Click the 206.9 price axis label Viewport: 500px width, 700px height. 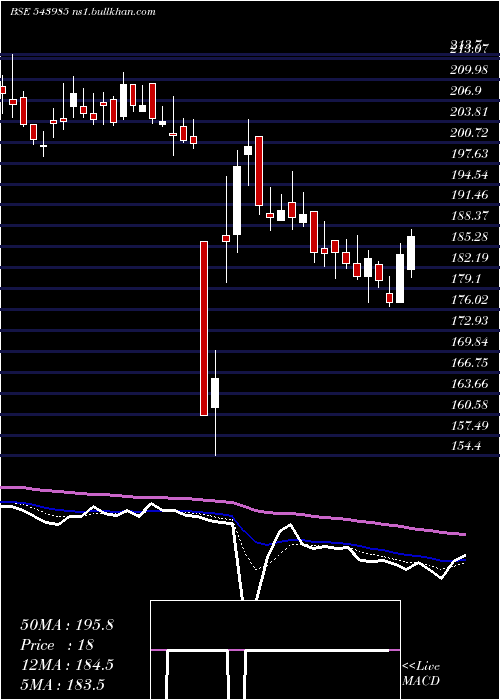[466, 91]
